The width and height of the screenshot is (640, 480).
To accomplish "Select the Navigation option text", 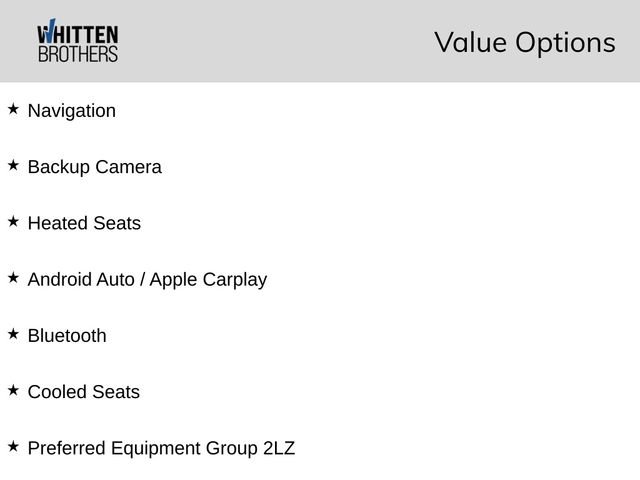I will click(72, 111).
